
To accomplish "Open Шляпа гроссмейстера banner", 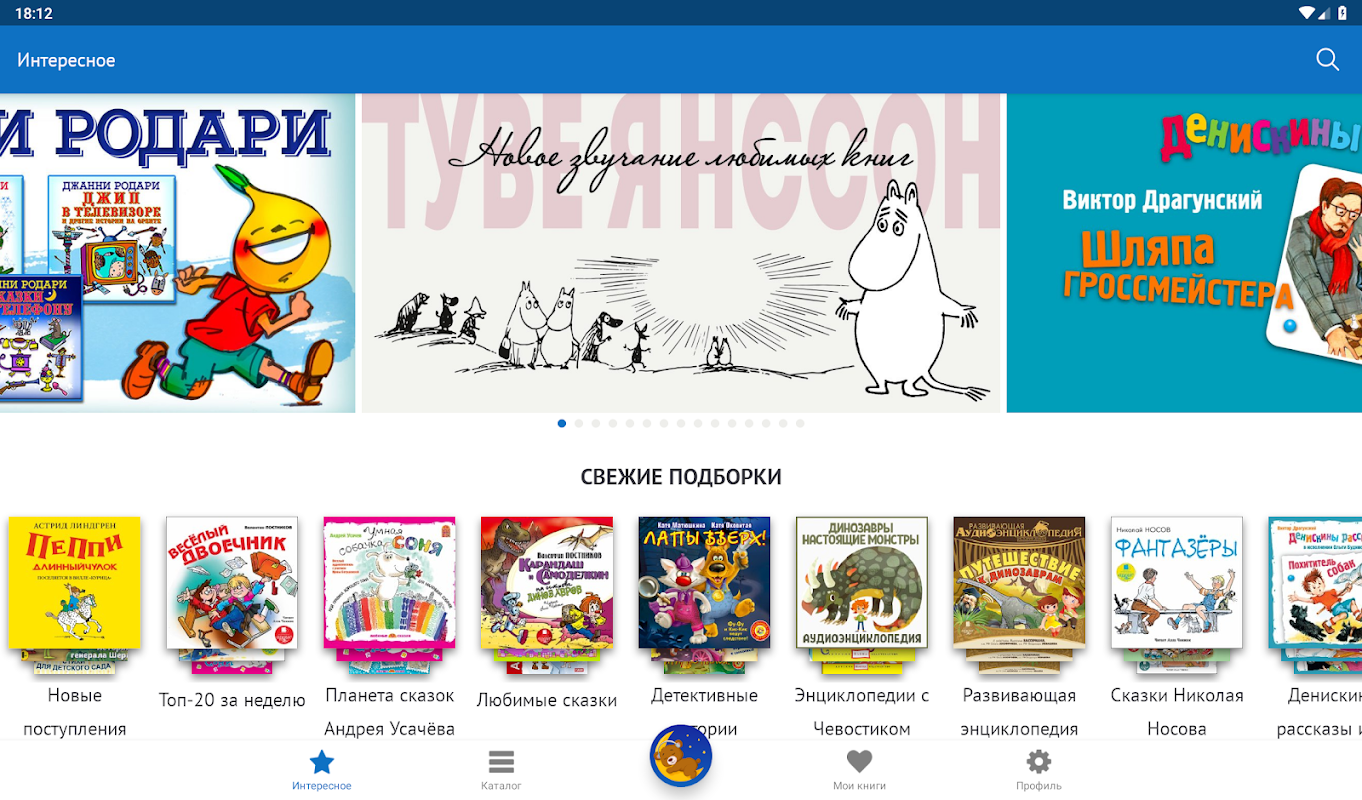I will 1184,253.
